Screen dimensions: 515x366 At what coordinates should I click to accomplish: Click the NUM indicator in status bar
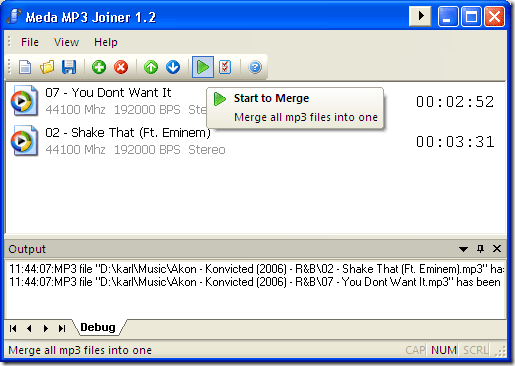click(x=444, y=350)
